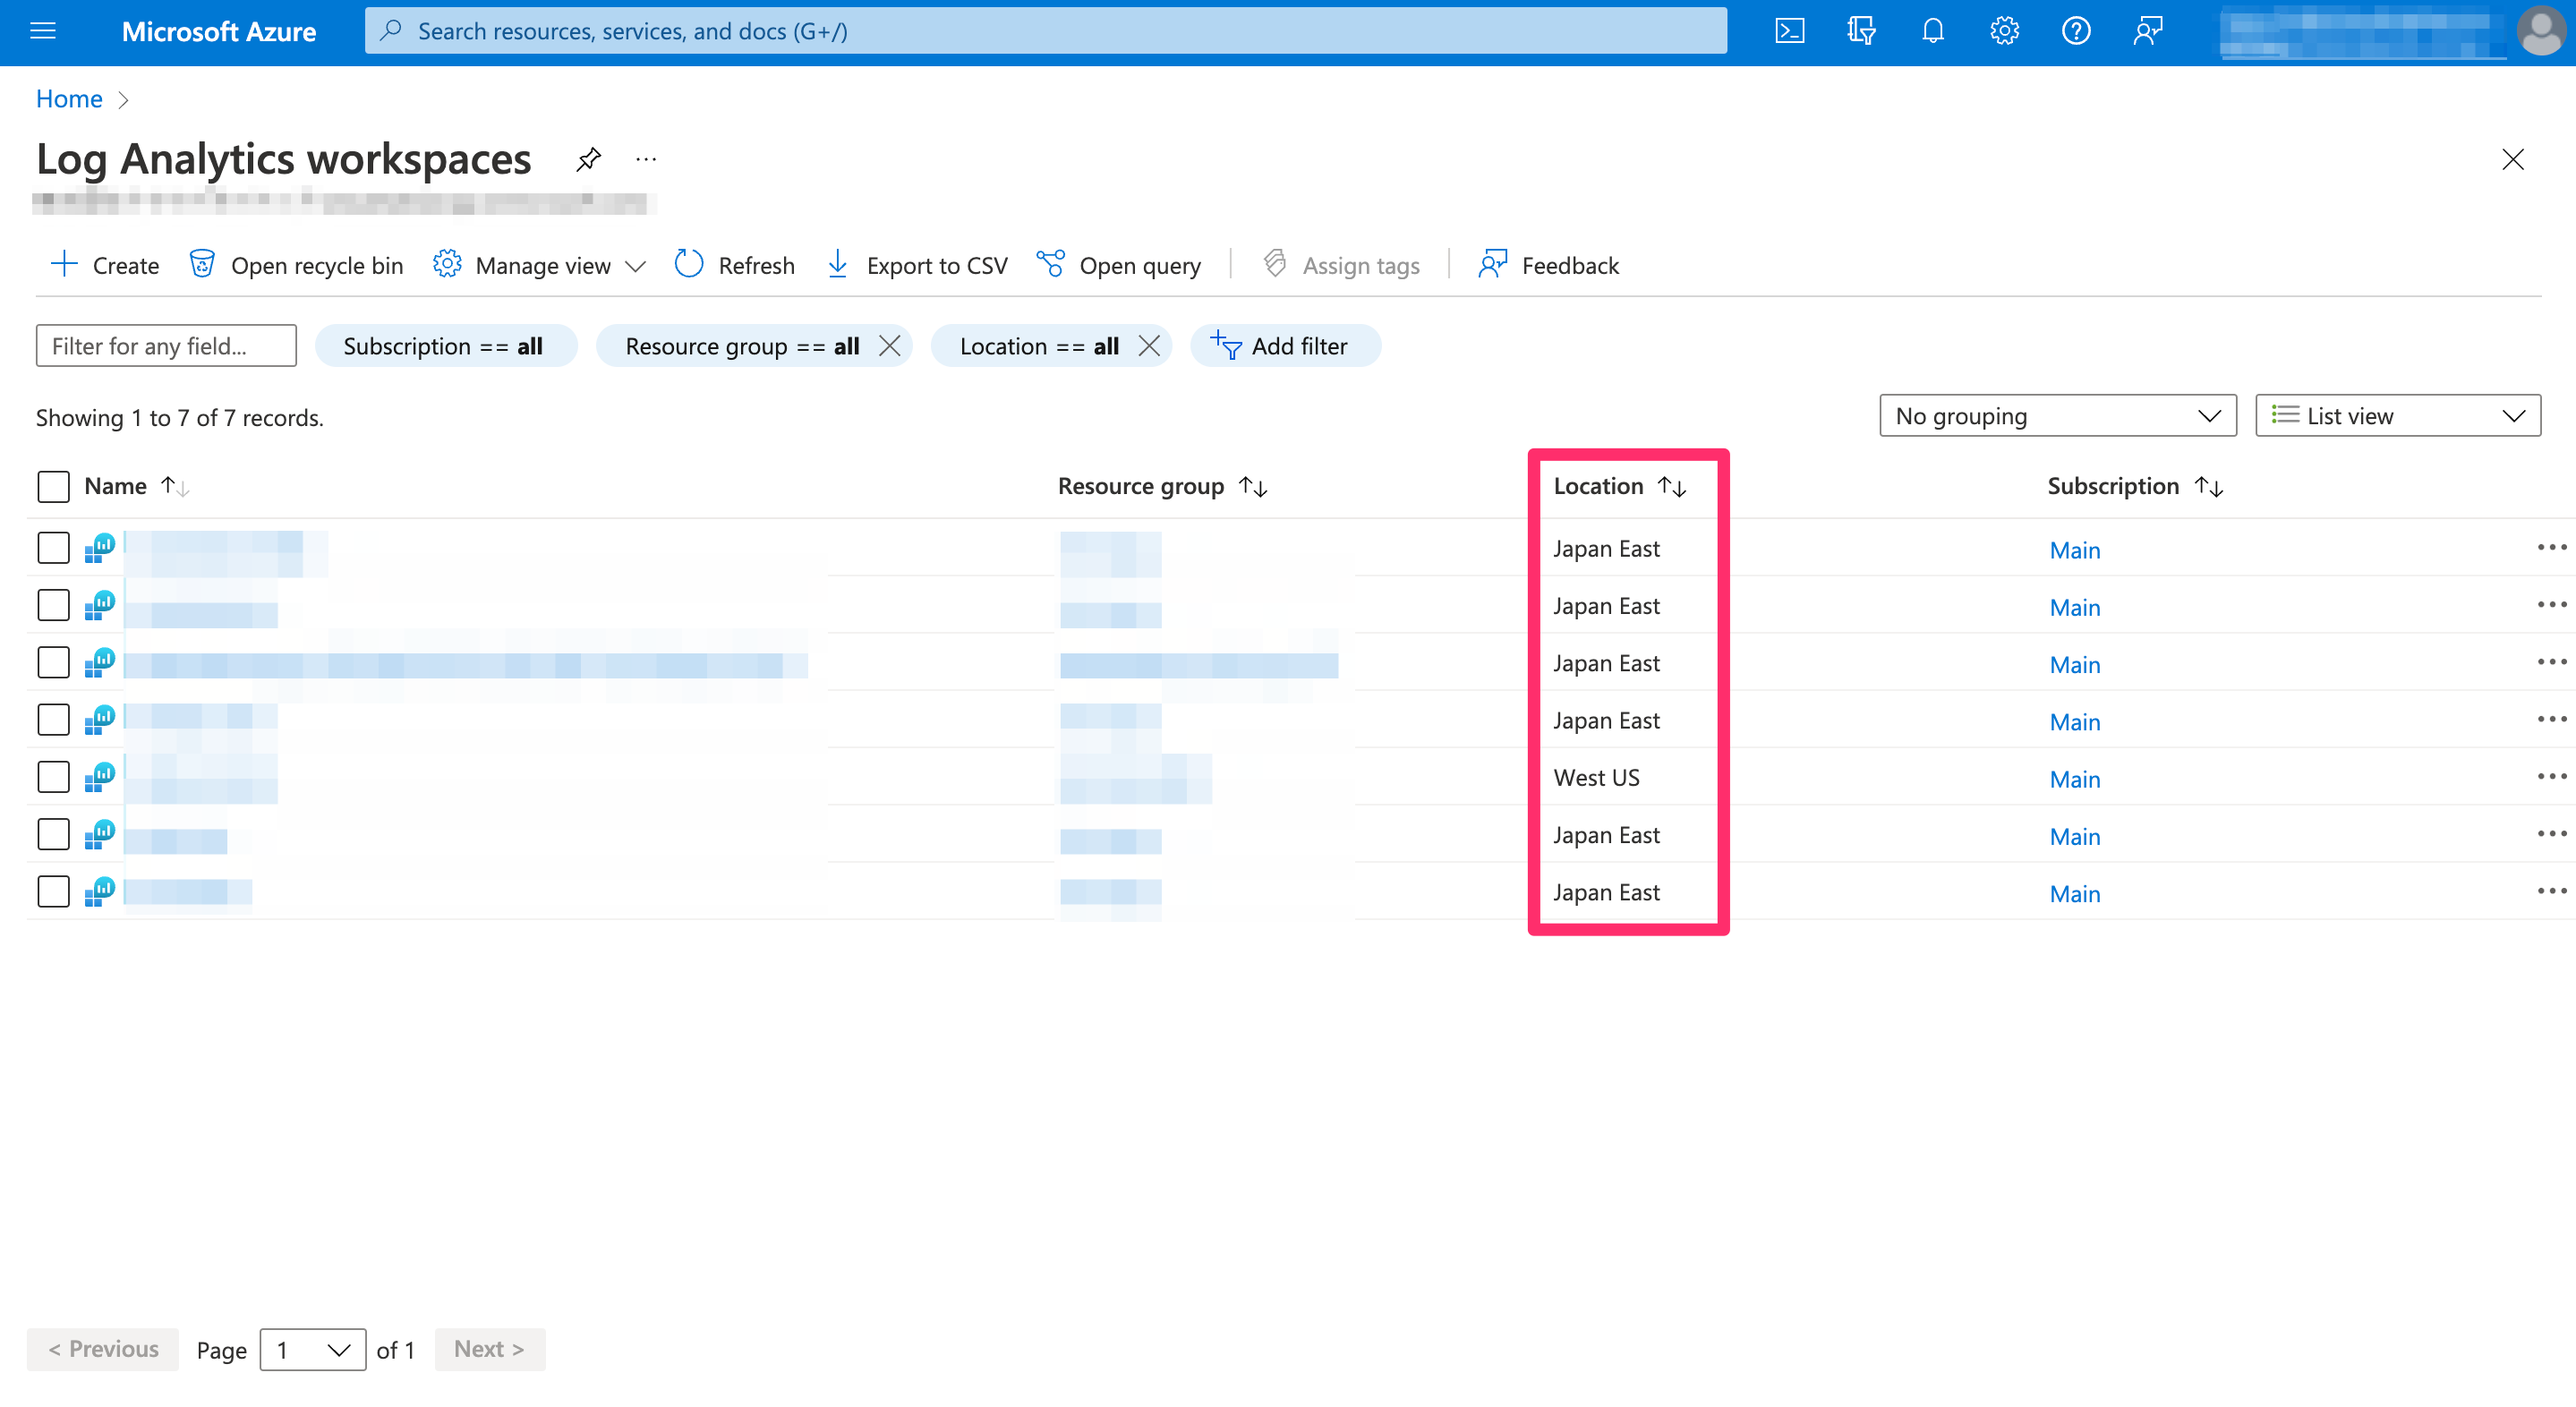Expand the No grouping dropdown
The width and height of the screenshot is (2576, 1407).
(x=2057, y=416)
